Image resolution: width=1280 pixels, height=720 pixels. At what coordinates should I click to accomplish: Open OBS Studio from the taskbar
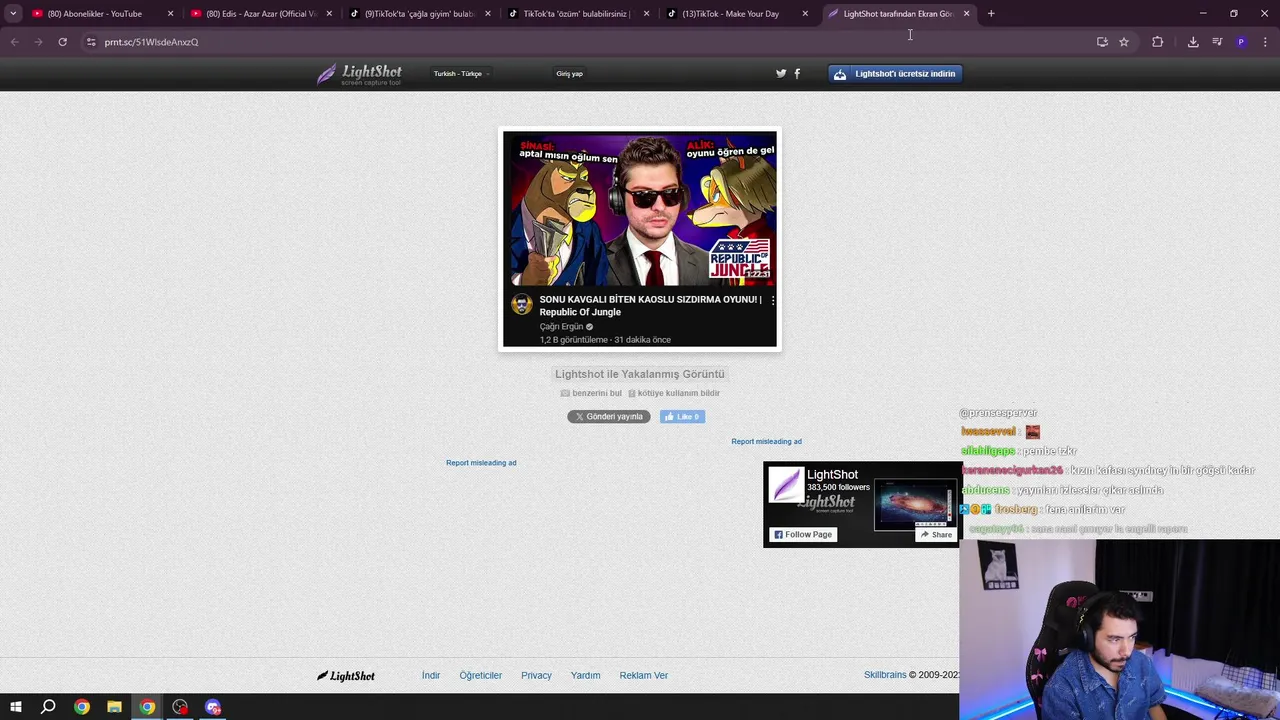pyautogui.click(x=180, y=707)
